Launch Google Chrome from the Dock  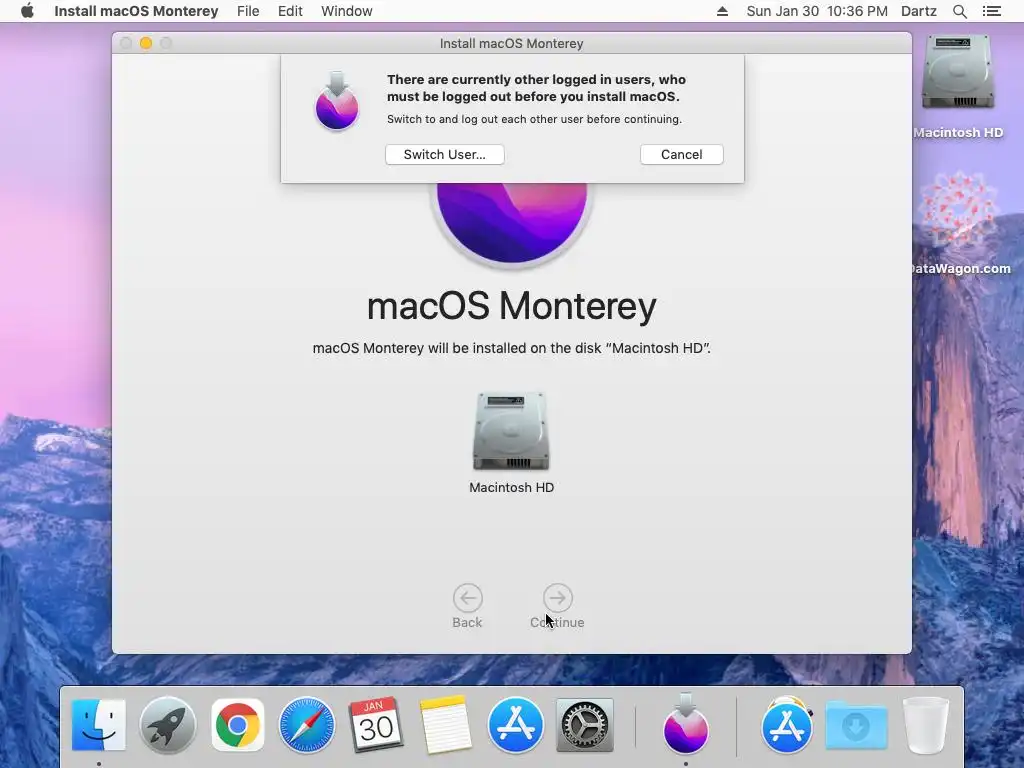238,725
